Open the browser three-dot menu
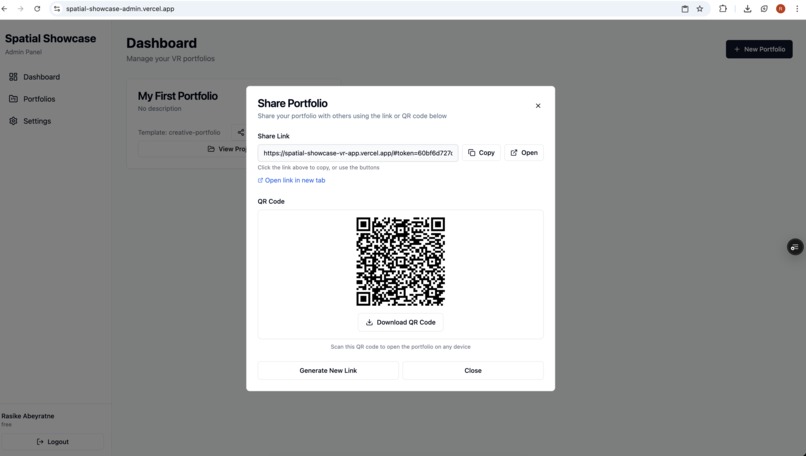 796,9
